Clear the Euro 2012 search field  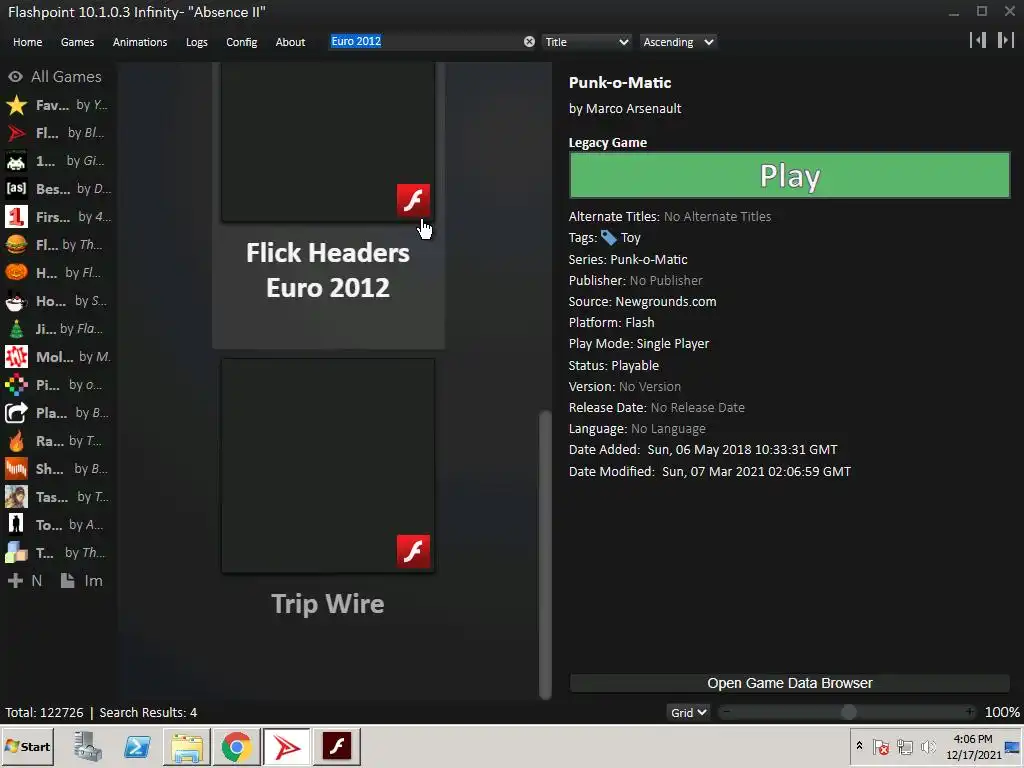(x=529, y=42)
